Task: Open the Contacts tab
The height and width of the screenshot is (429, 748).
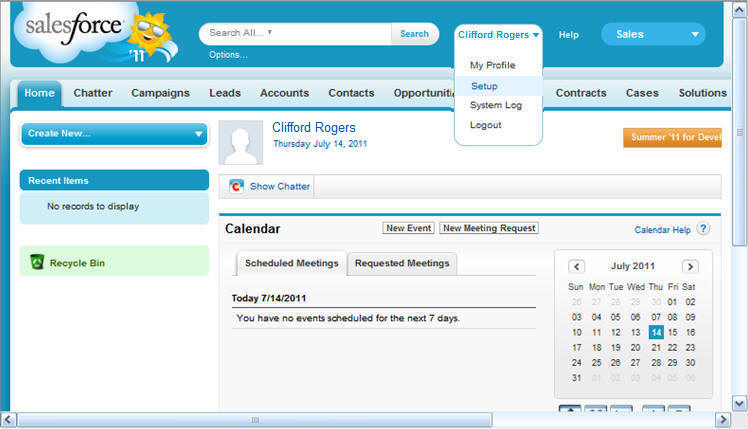Action: (351, 93)
